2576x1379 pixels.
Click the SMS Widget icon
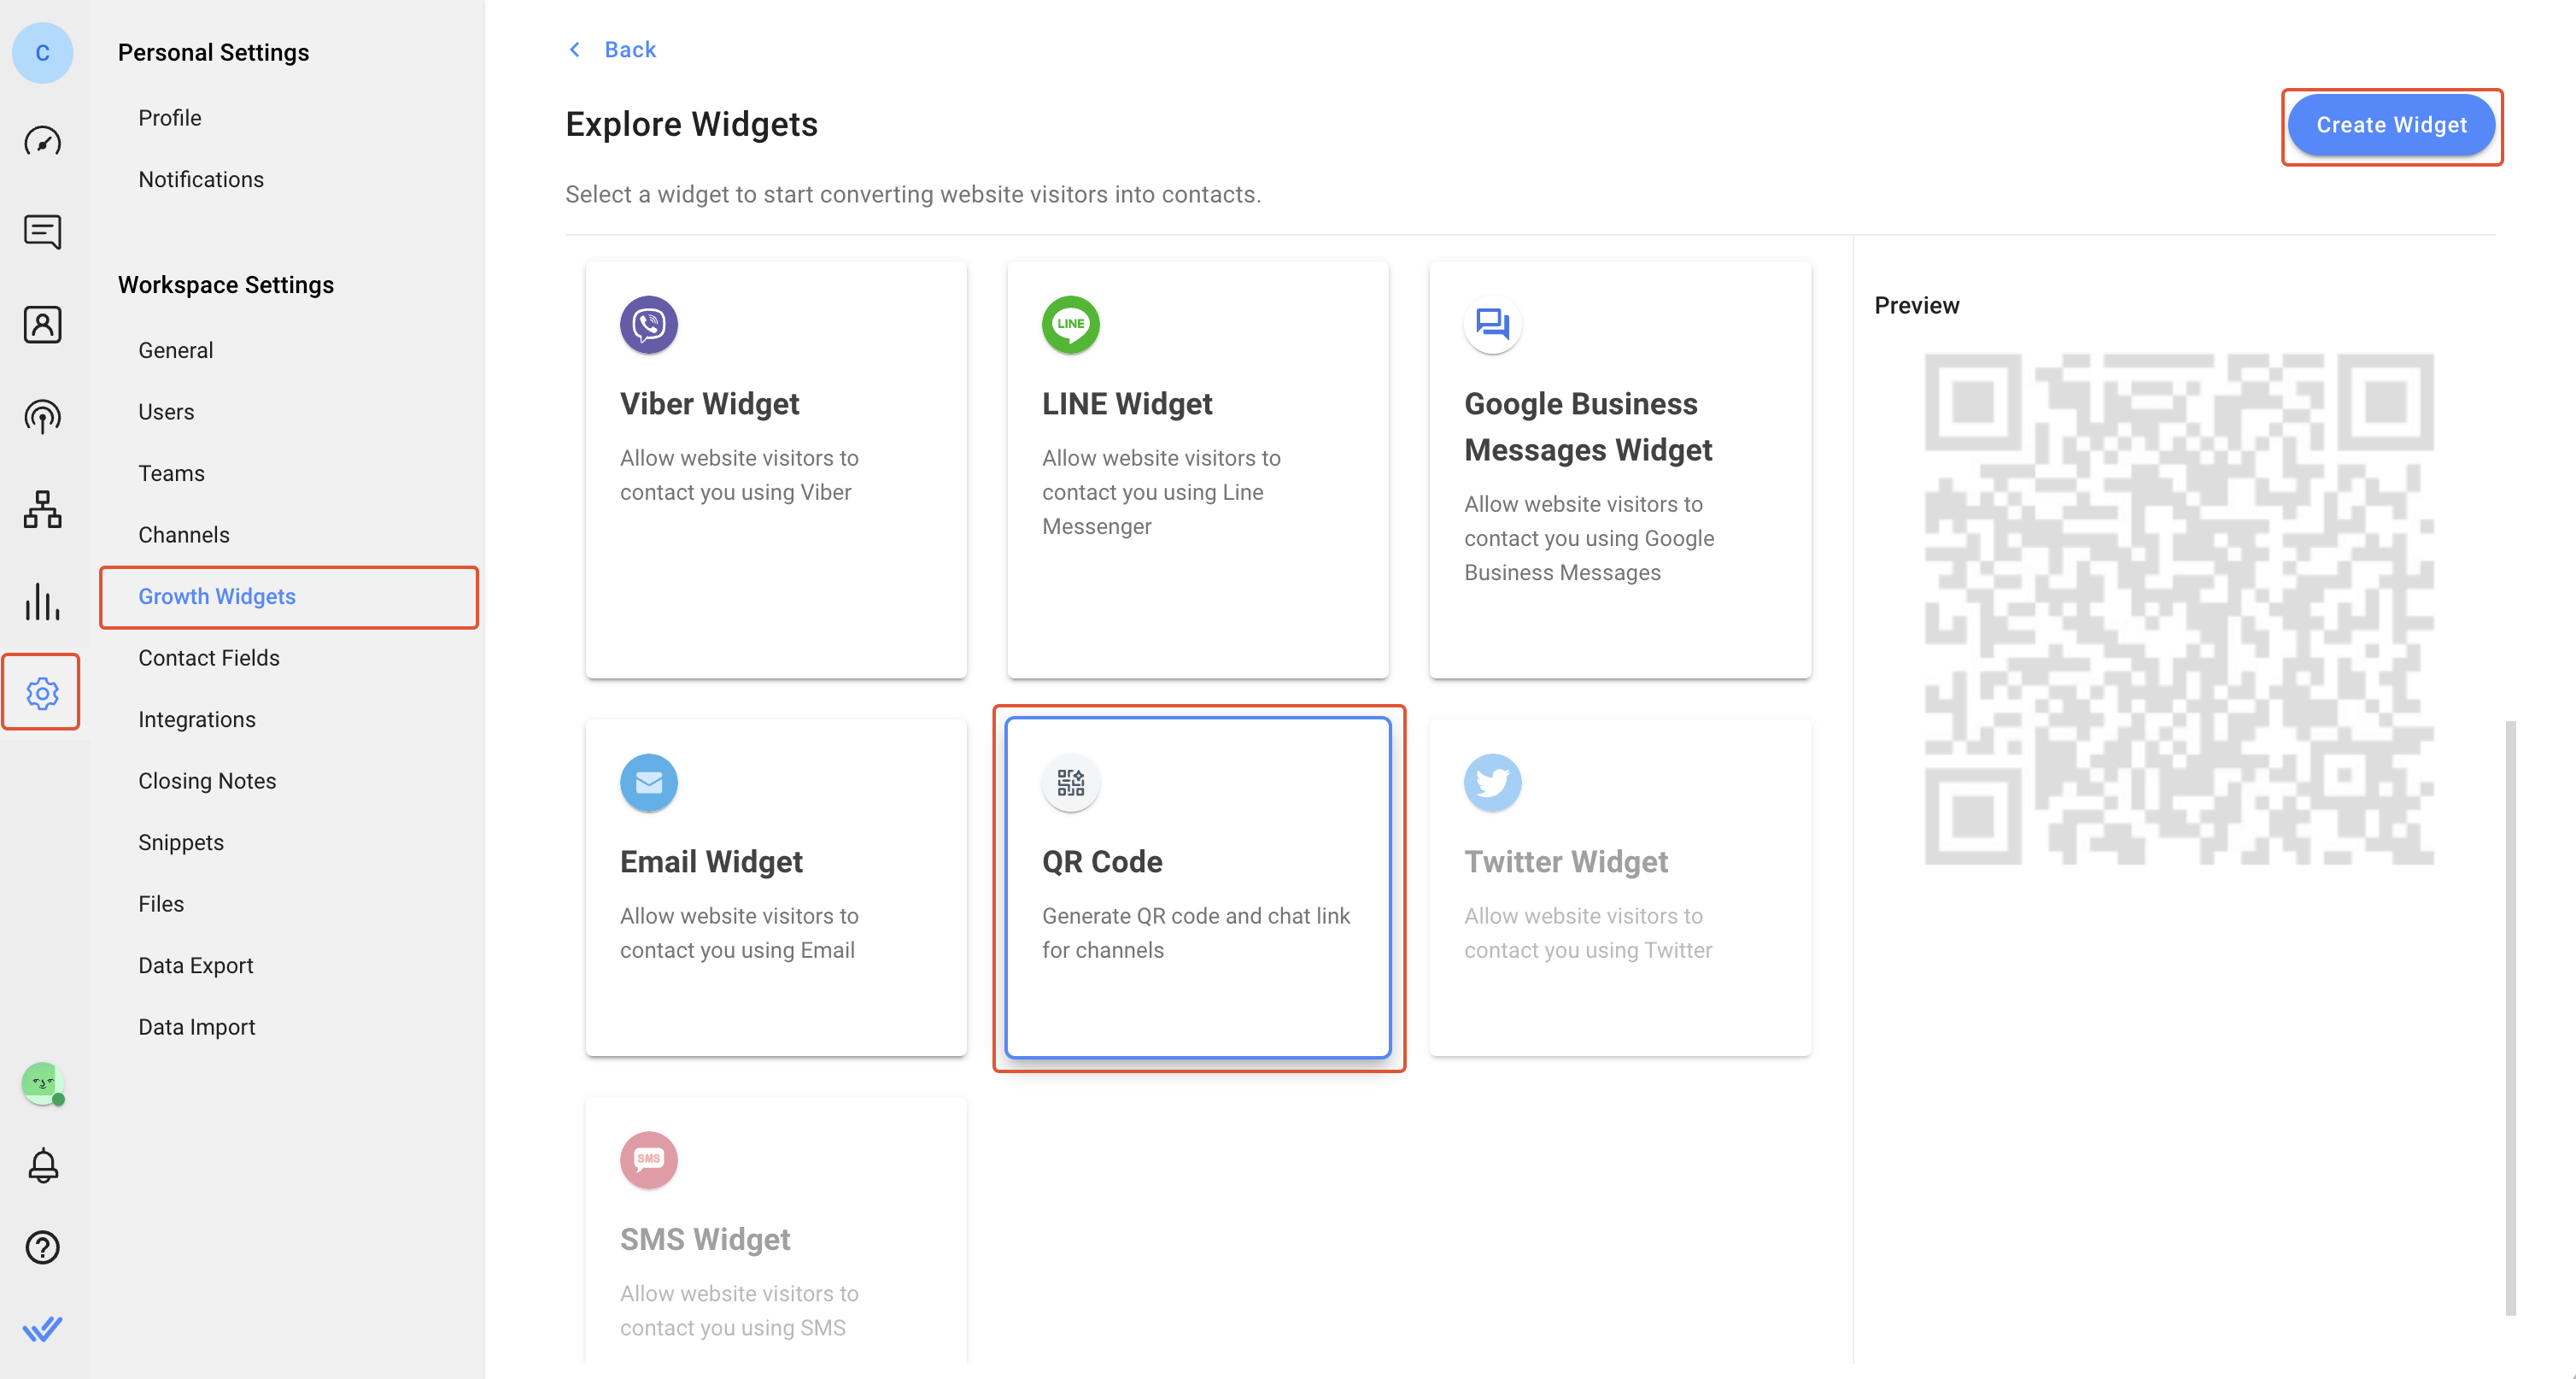[x=649, y=1158]
